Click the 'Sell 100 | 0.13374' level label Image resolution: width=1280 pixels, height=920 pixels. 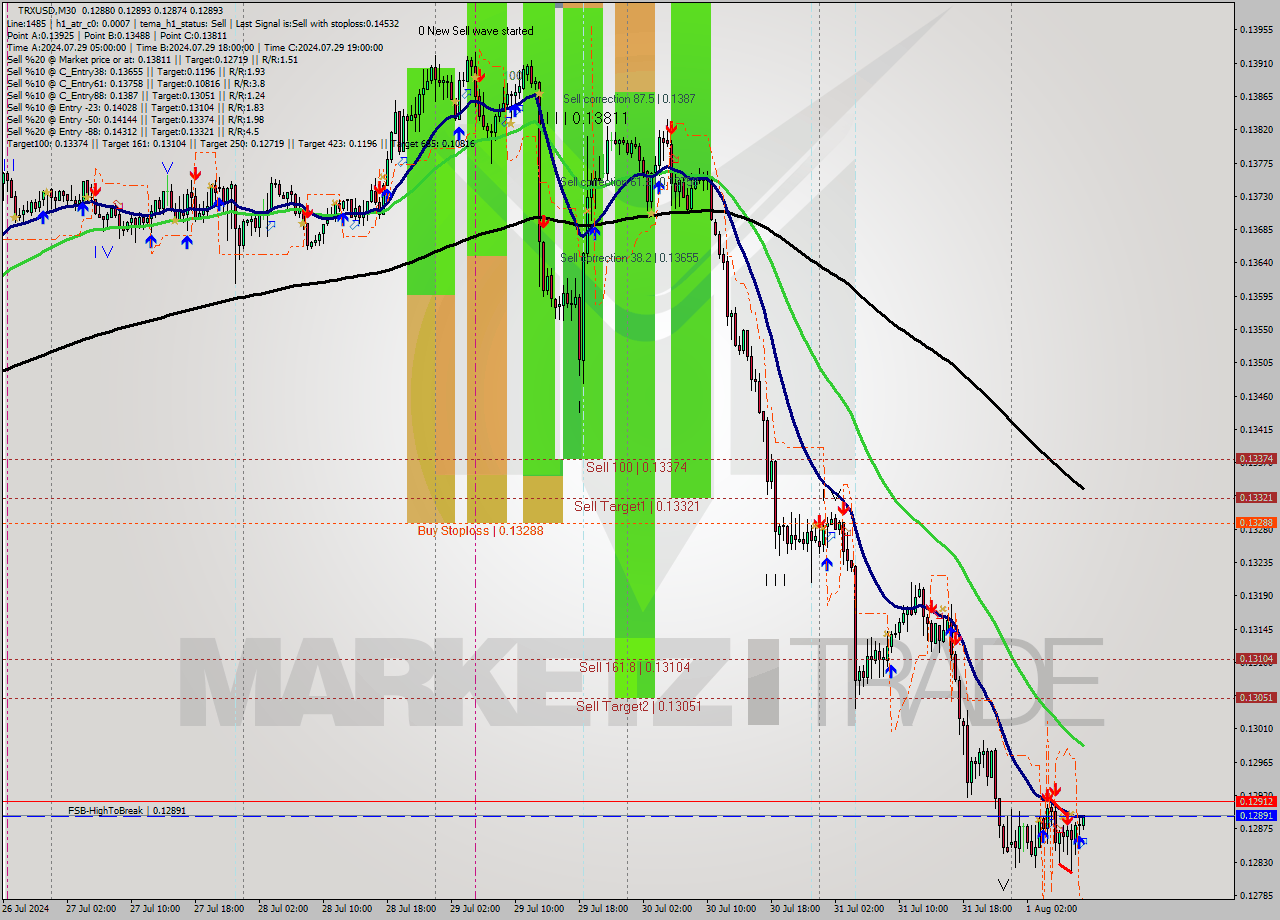[636, 467]
